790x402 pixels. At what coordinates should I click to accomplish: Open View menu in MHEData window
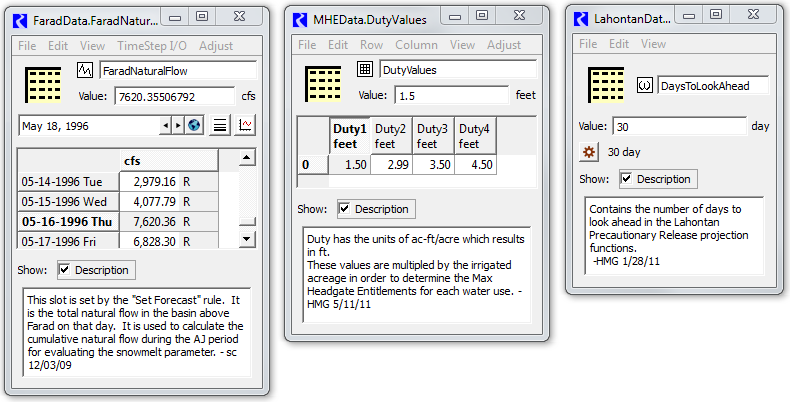(x=463, y=45)
